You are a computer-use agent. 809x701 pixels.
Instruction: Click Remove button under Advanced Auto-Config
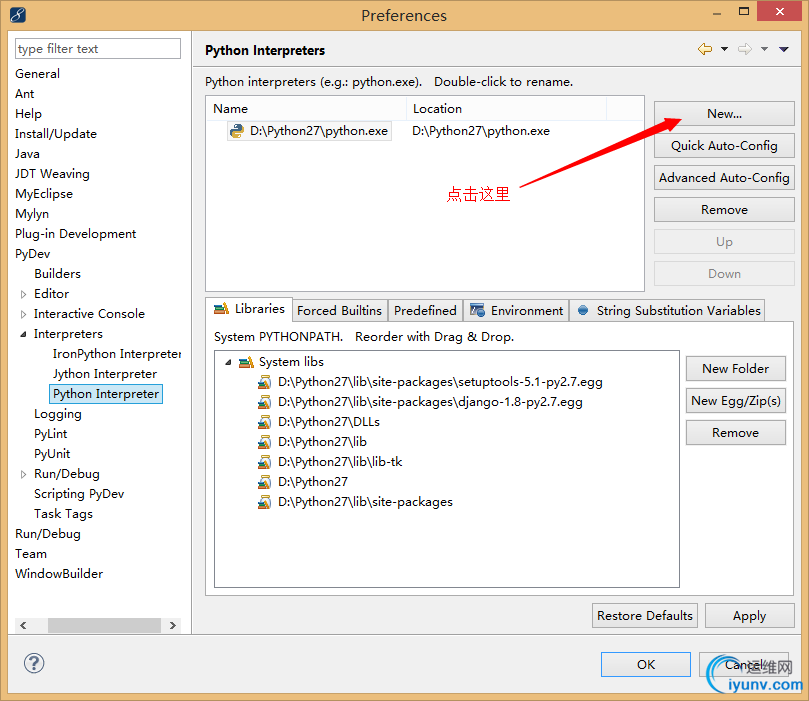(724, 209)
